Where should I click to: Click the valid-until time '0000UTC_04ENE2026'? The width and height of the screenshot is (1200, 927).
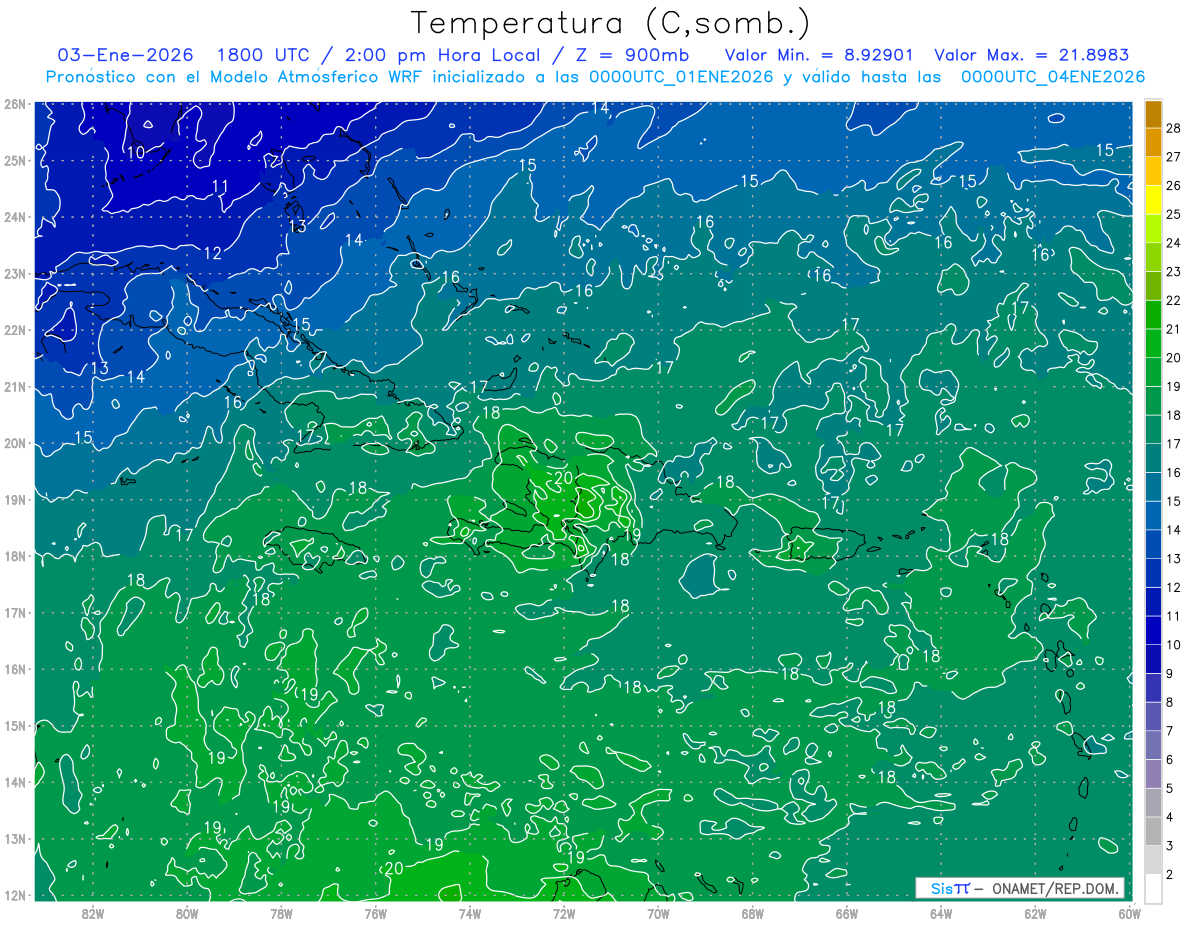coord(1052,77)
